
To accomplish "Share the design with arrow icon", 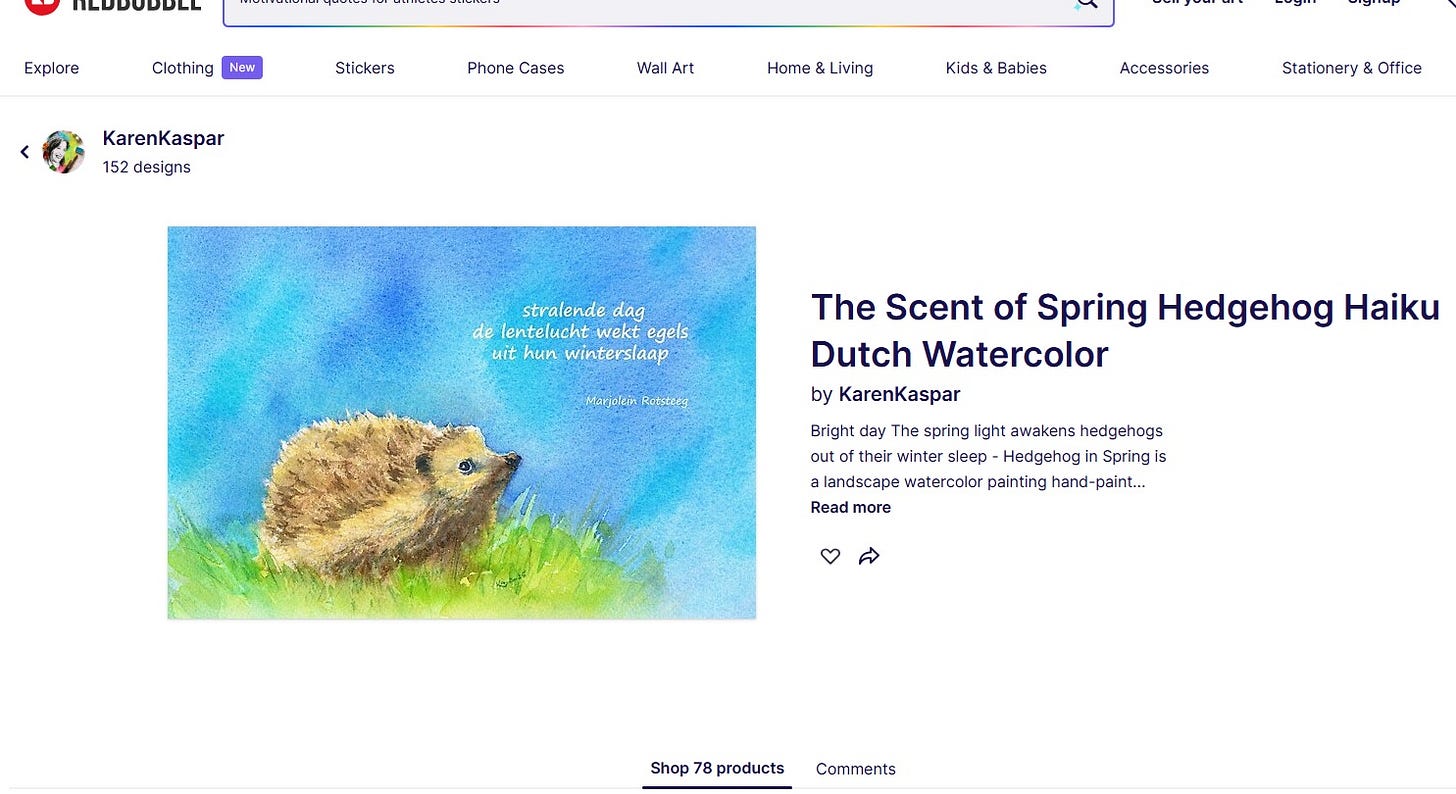I will [869, 556].
